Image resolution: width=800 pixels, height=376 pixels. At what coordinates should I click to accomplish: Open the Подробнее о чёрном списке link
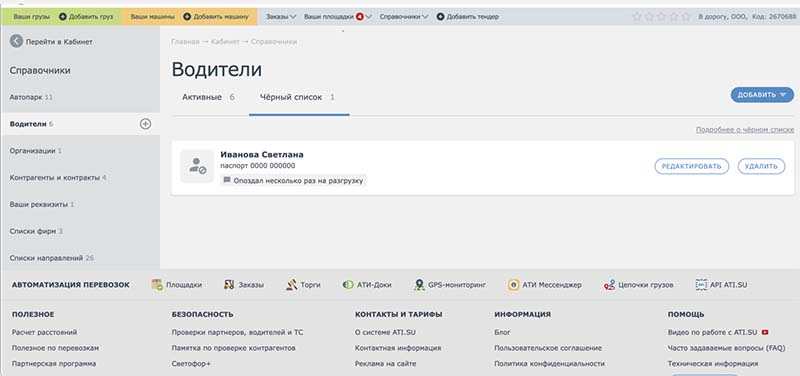point(745,130)
